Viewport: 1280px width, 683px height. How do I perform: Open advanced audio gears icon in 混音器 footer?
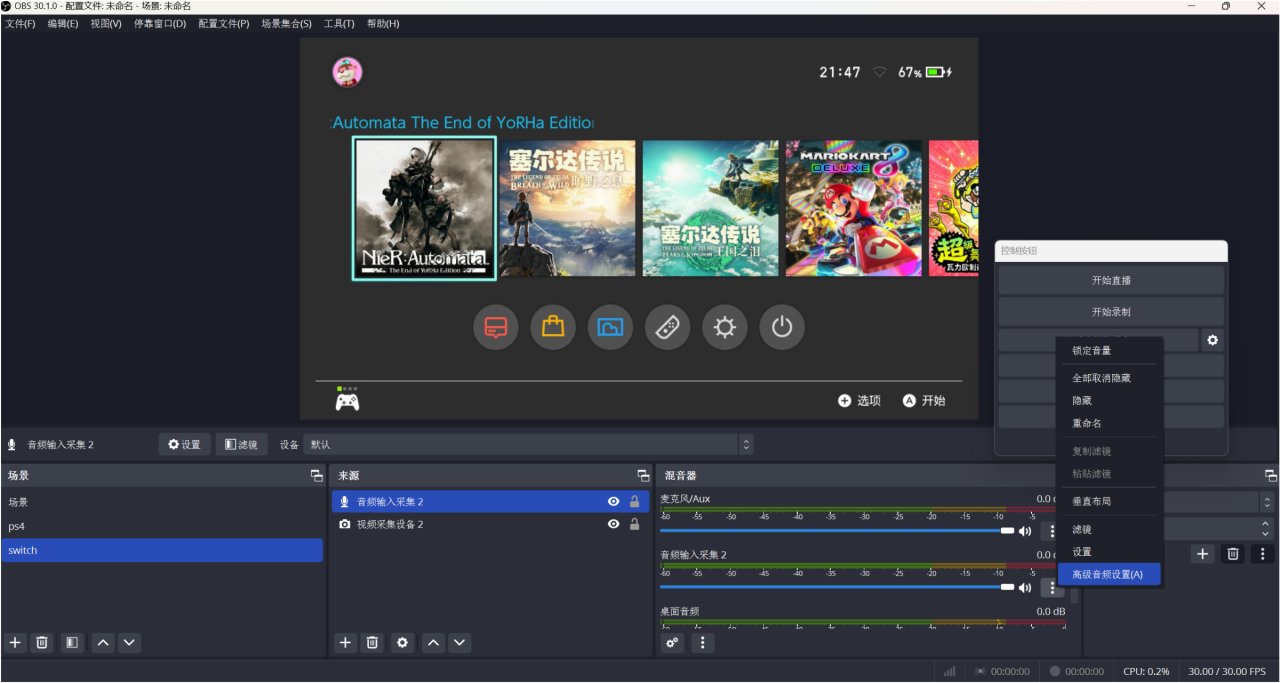click(x=672, y=643)
